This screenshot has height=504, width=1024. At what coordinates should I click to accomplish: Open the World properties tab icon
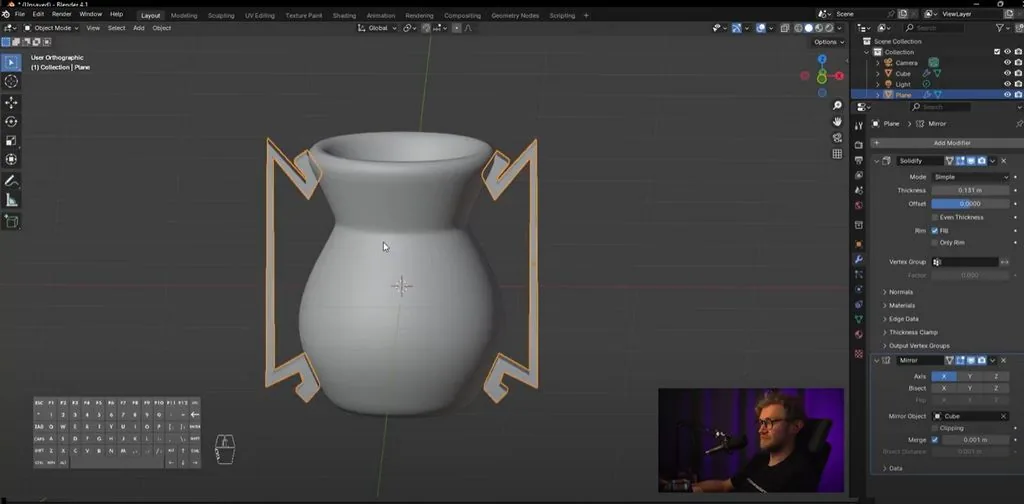point(859,205)
